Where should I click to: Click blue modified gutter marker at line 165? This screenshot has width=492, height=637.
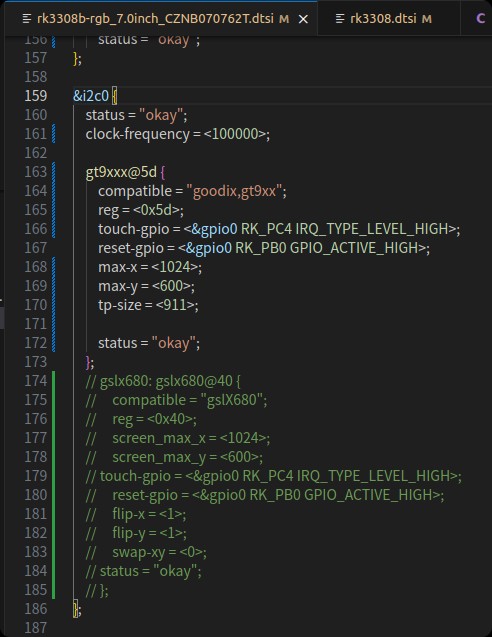54,210
